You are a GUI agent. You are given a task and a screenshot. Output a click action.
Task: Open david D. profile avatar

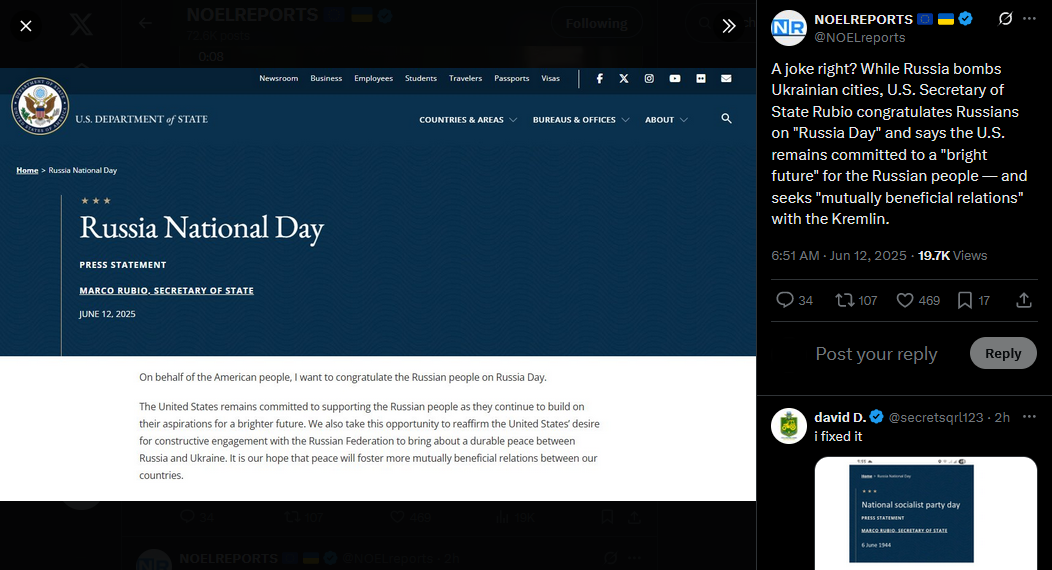(788, 426)
